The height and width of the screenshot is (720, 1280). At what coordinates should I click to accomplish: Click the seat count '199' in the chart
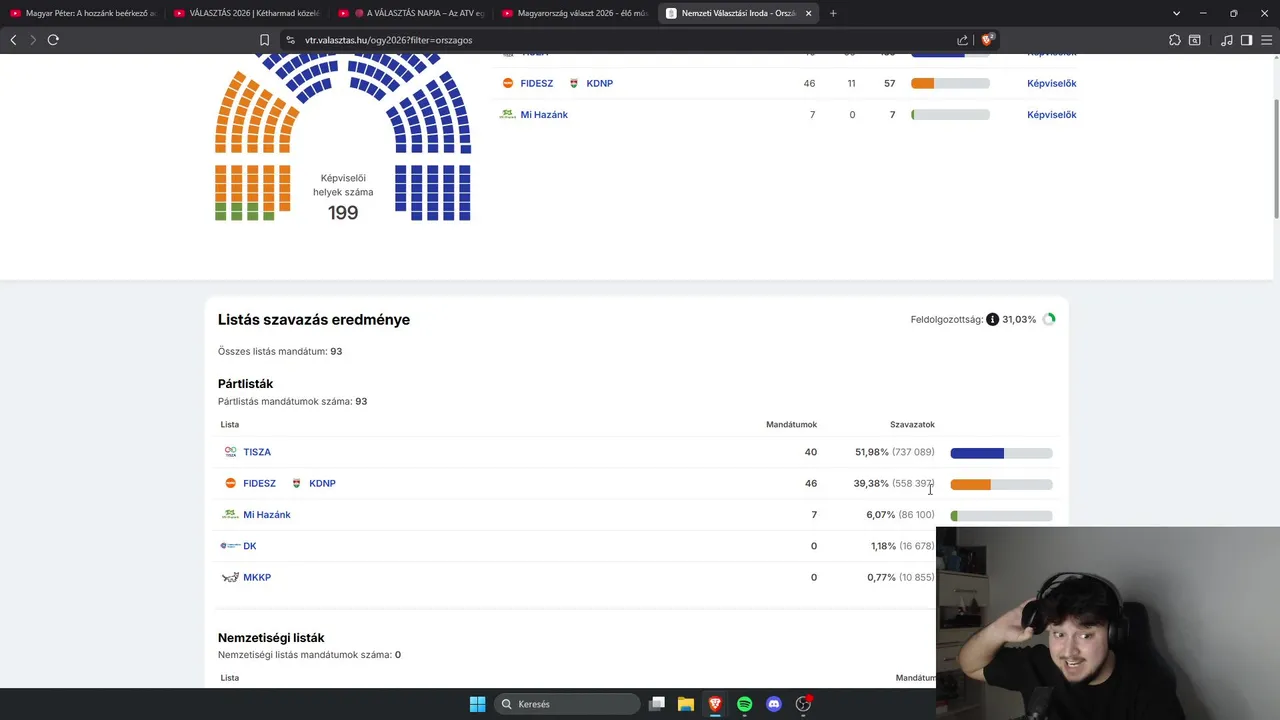343,213
